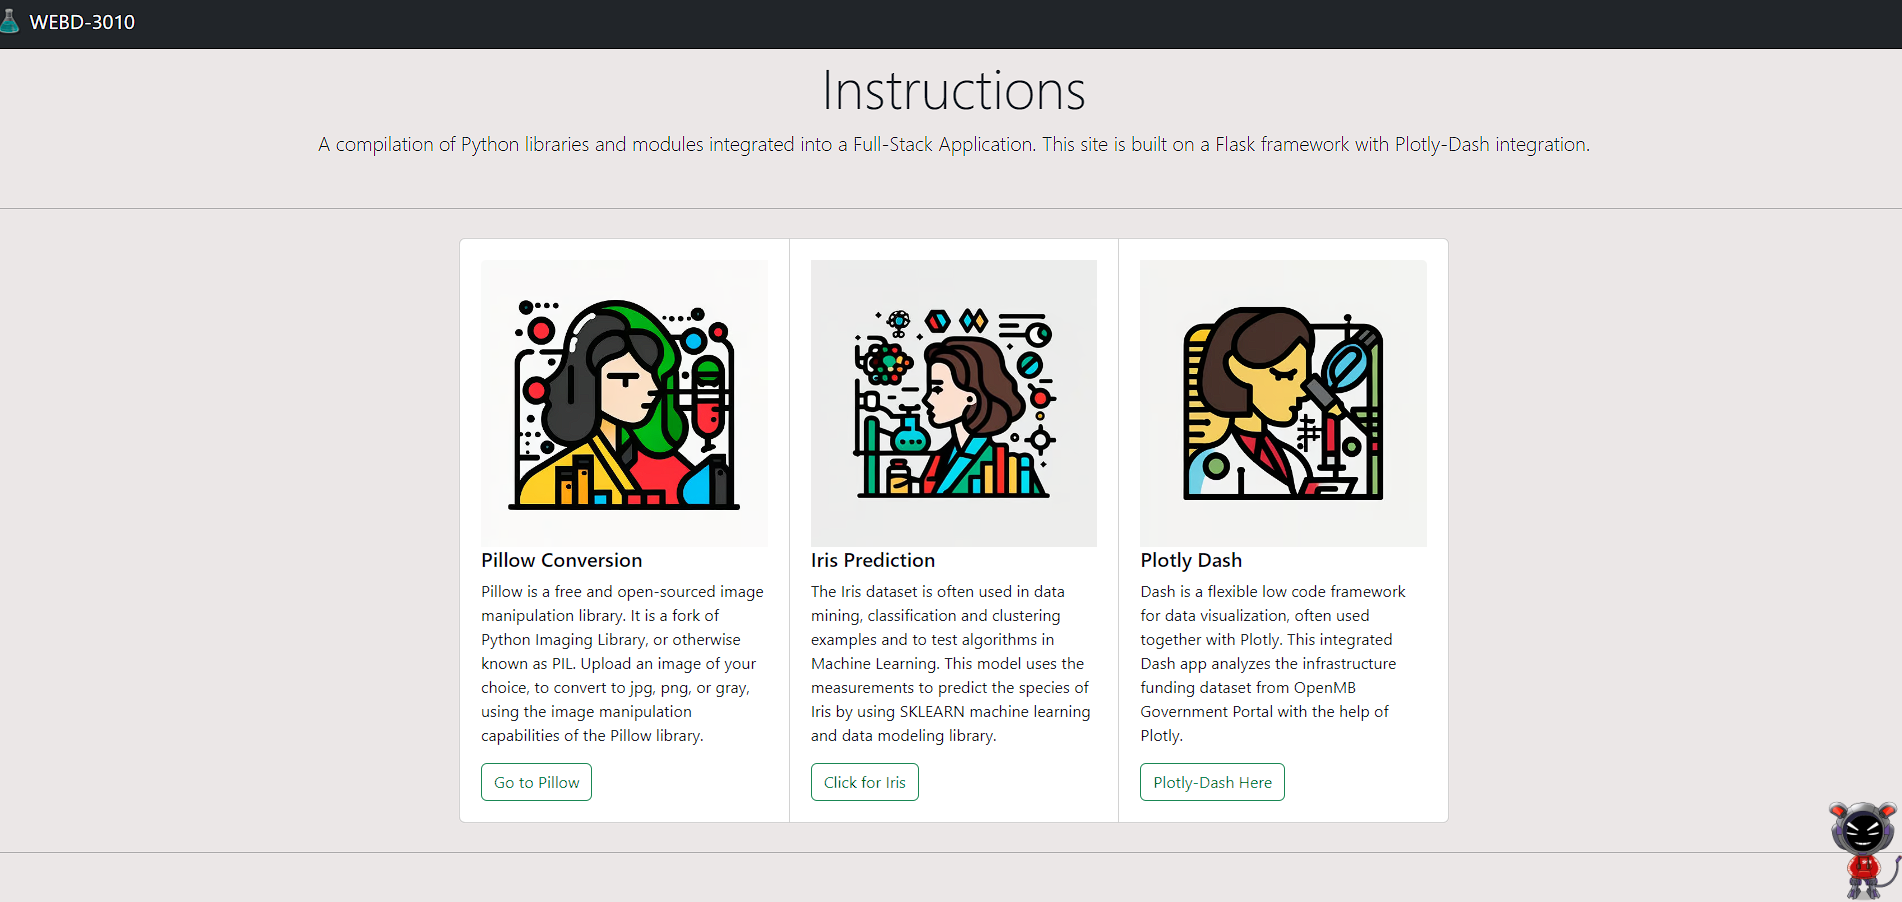Click the flask logo icon in navbar
The width and height of the screenshot is (1902, 902).
click(x=9, y=21)
